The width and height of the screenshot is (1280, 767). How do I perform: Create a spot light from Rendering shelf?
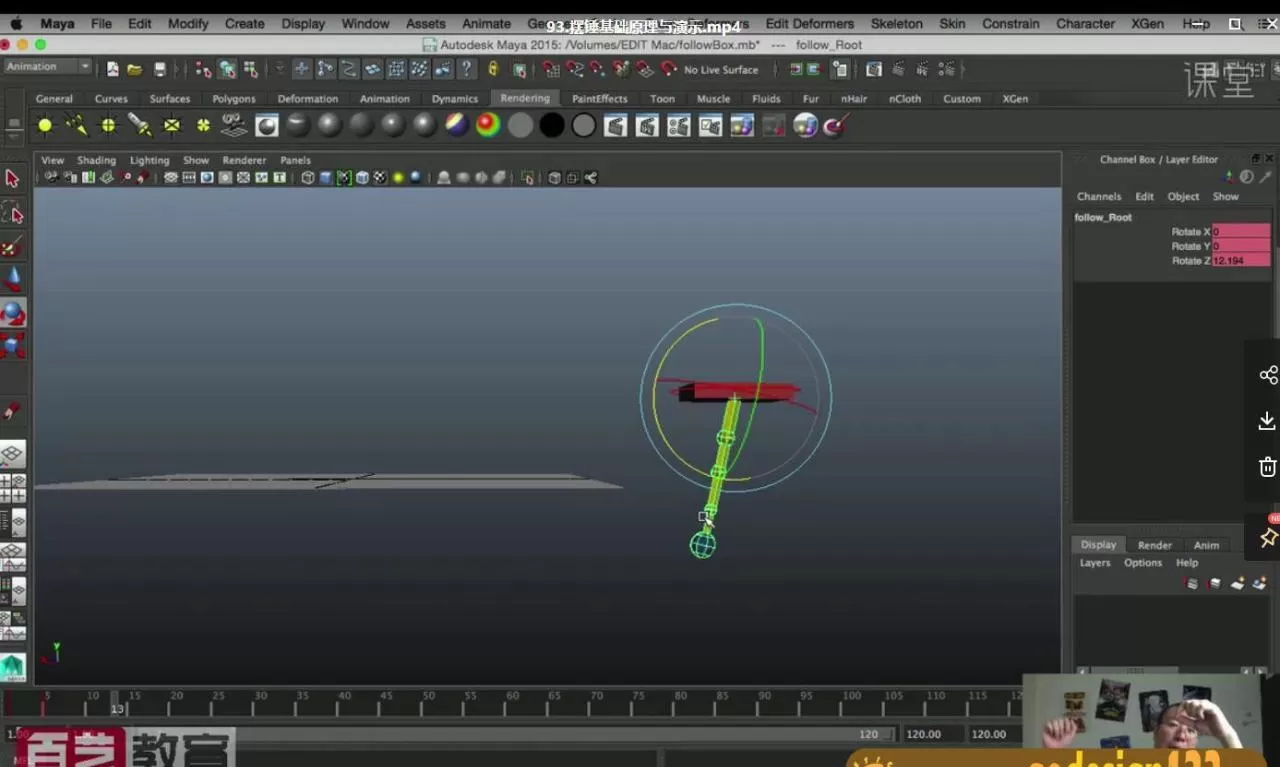pos(140,125)
